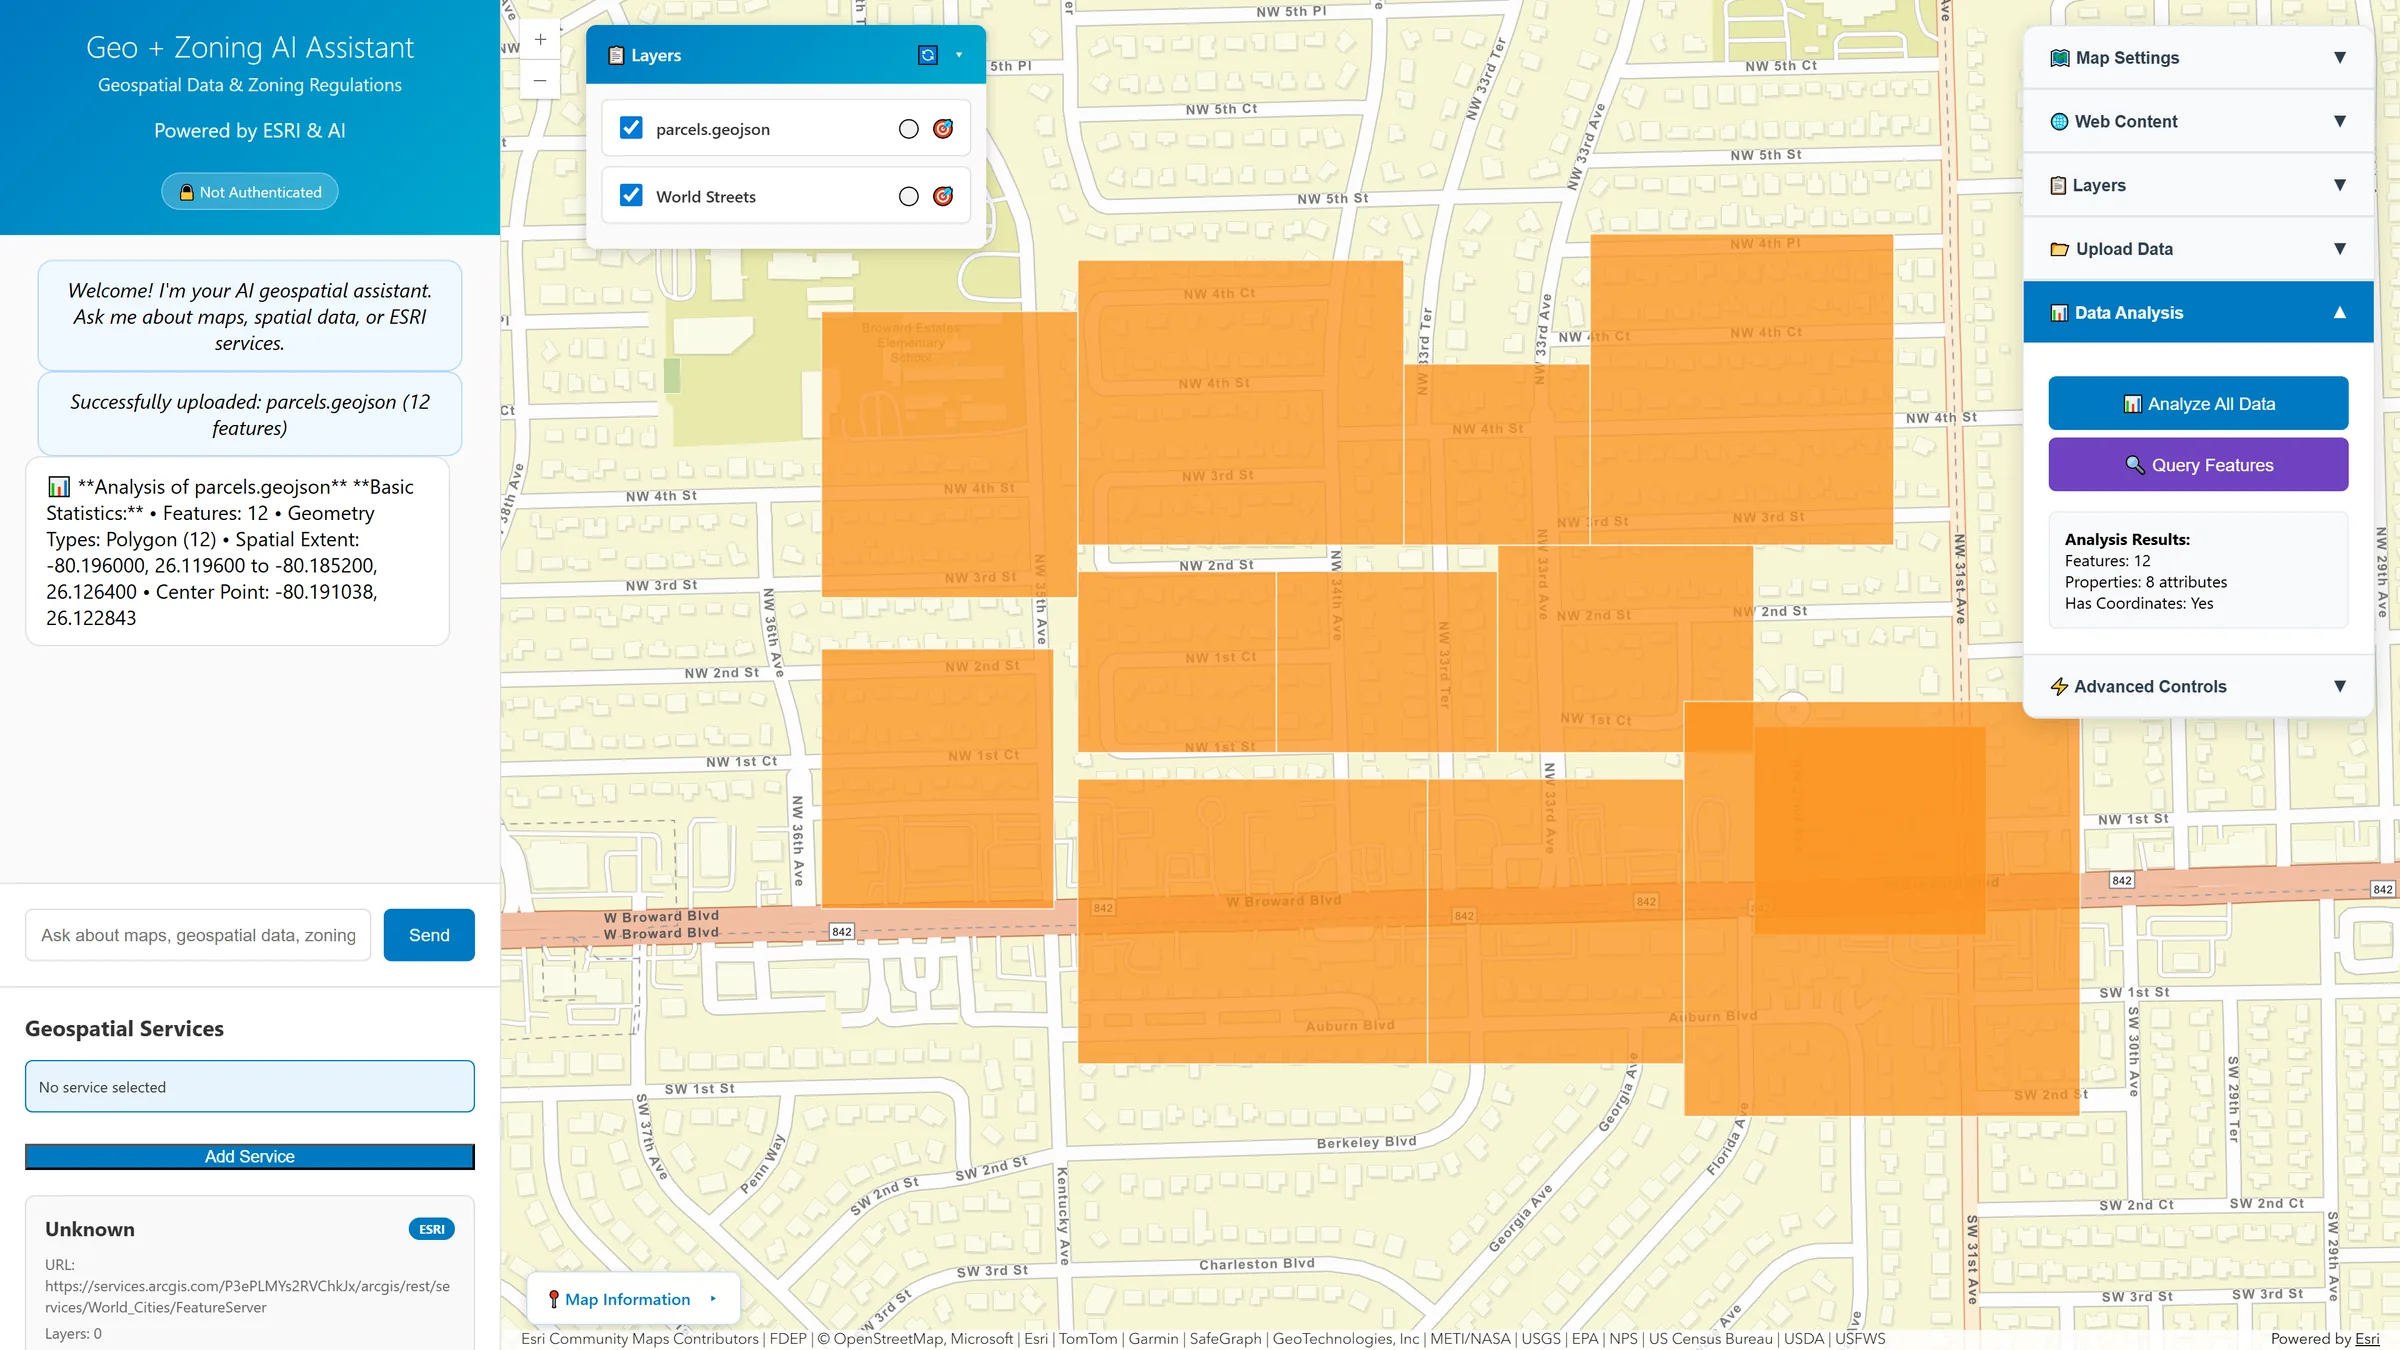
Task: Click the Web Content globe icon
Action: click(x=2059, y=122)
